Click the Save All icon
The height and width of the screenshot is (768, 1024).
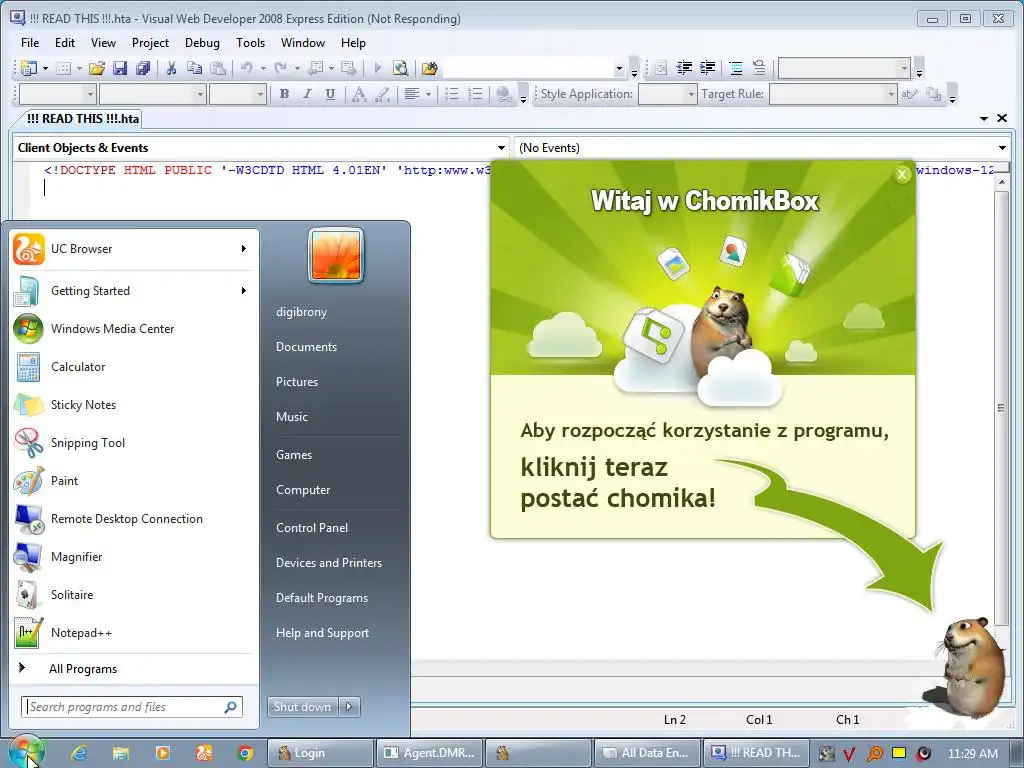143,68
